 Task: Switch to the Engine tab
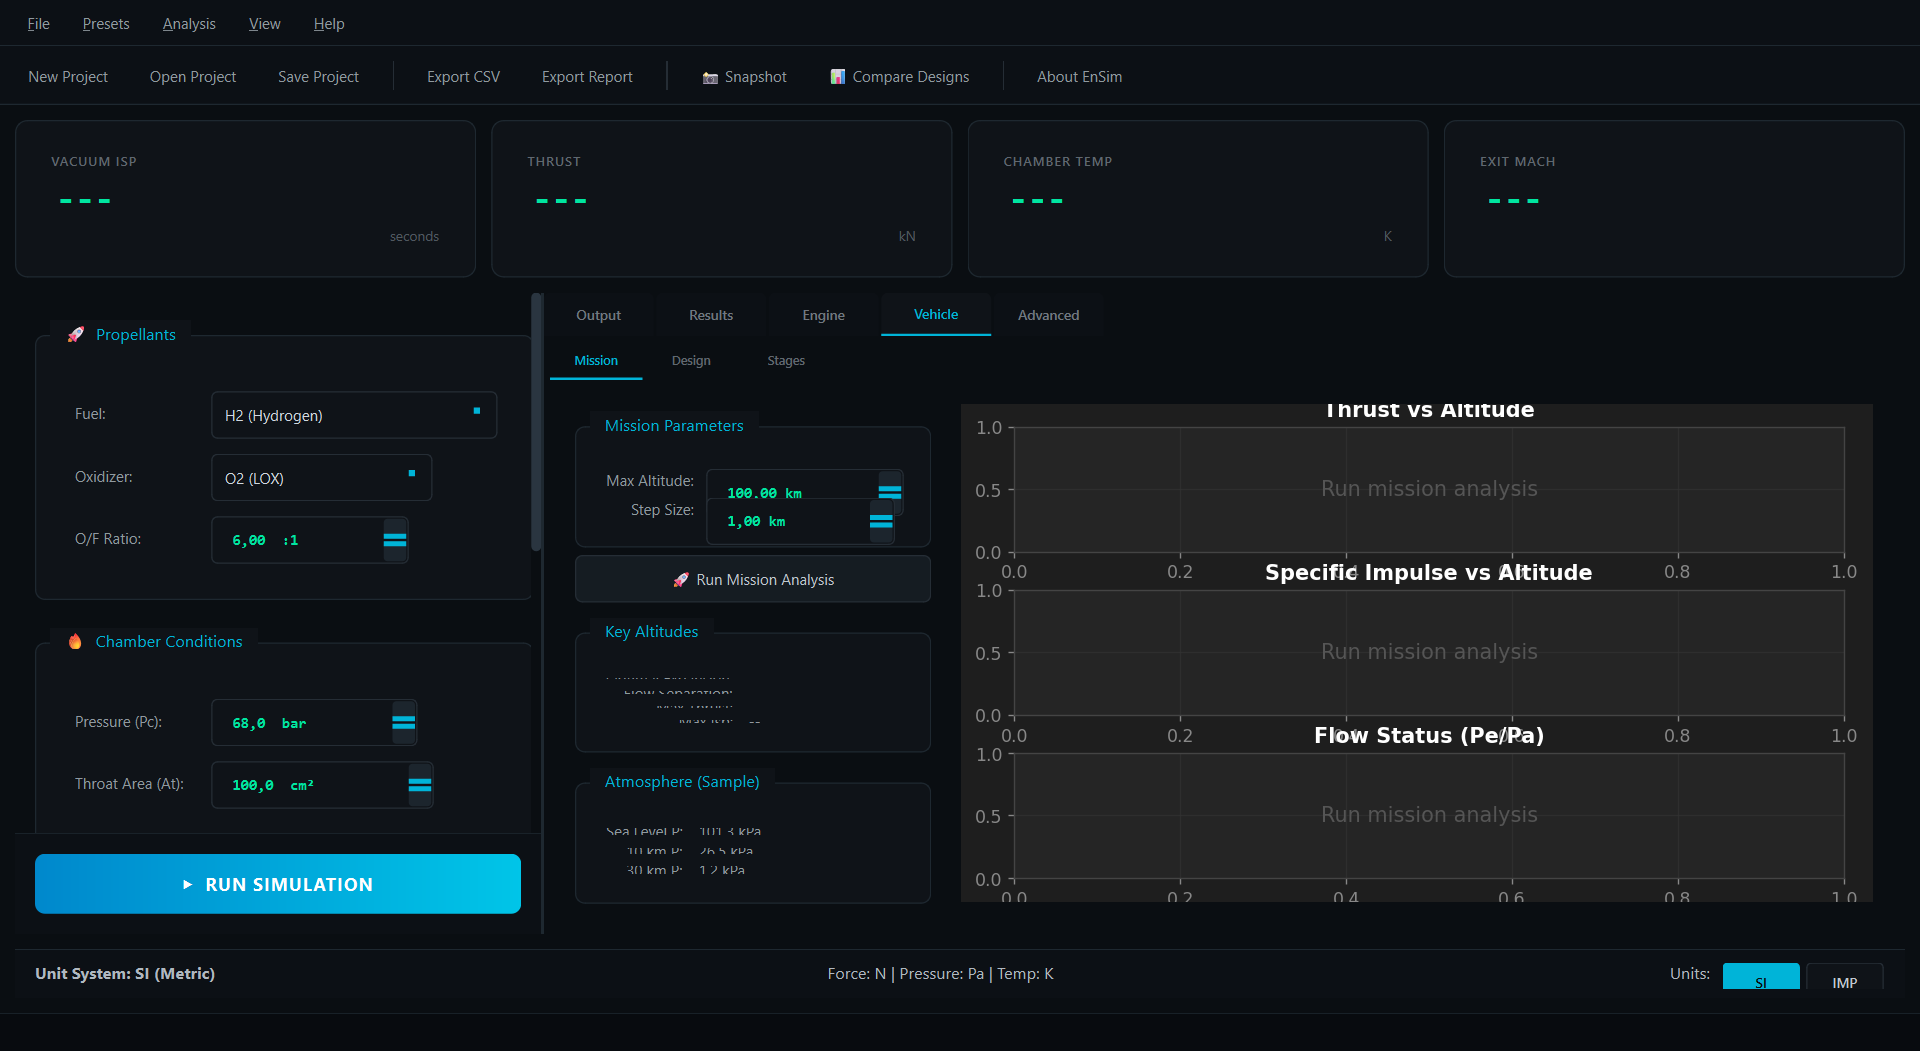click(823, 315)
